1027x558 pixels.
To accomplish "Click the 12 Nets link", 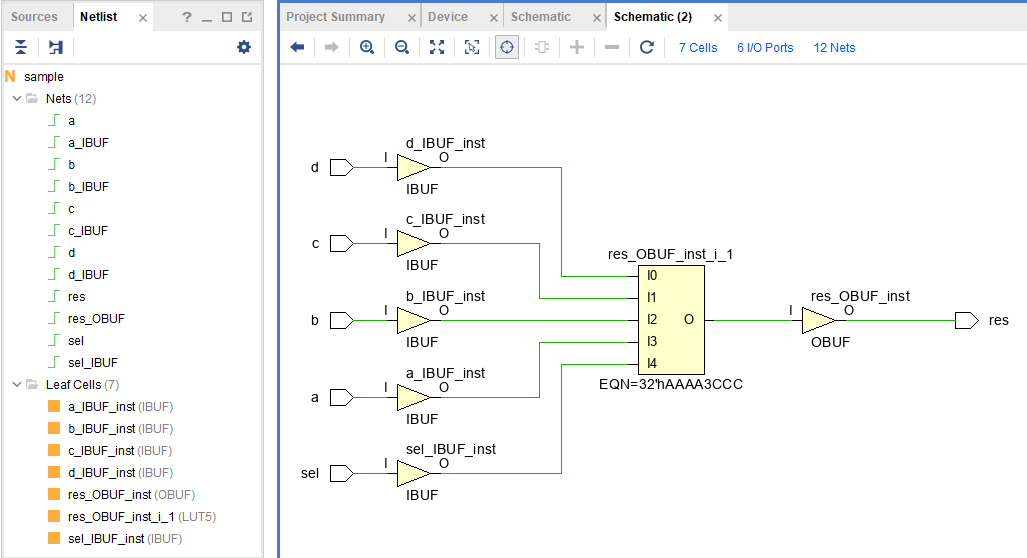I will click(834, 47).
